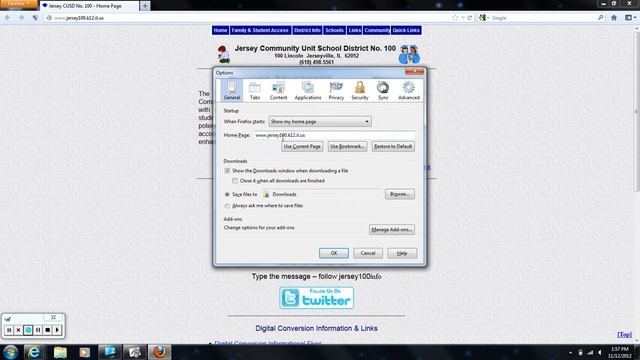Toggle Close it when downloads finished checkbox
The image size is (640, 360).
pyautogui.click(x=235, y=180)
